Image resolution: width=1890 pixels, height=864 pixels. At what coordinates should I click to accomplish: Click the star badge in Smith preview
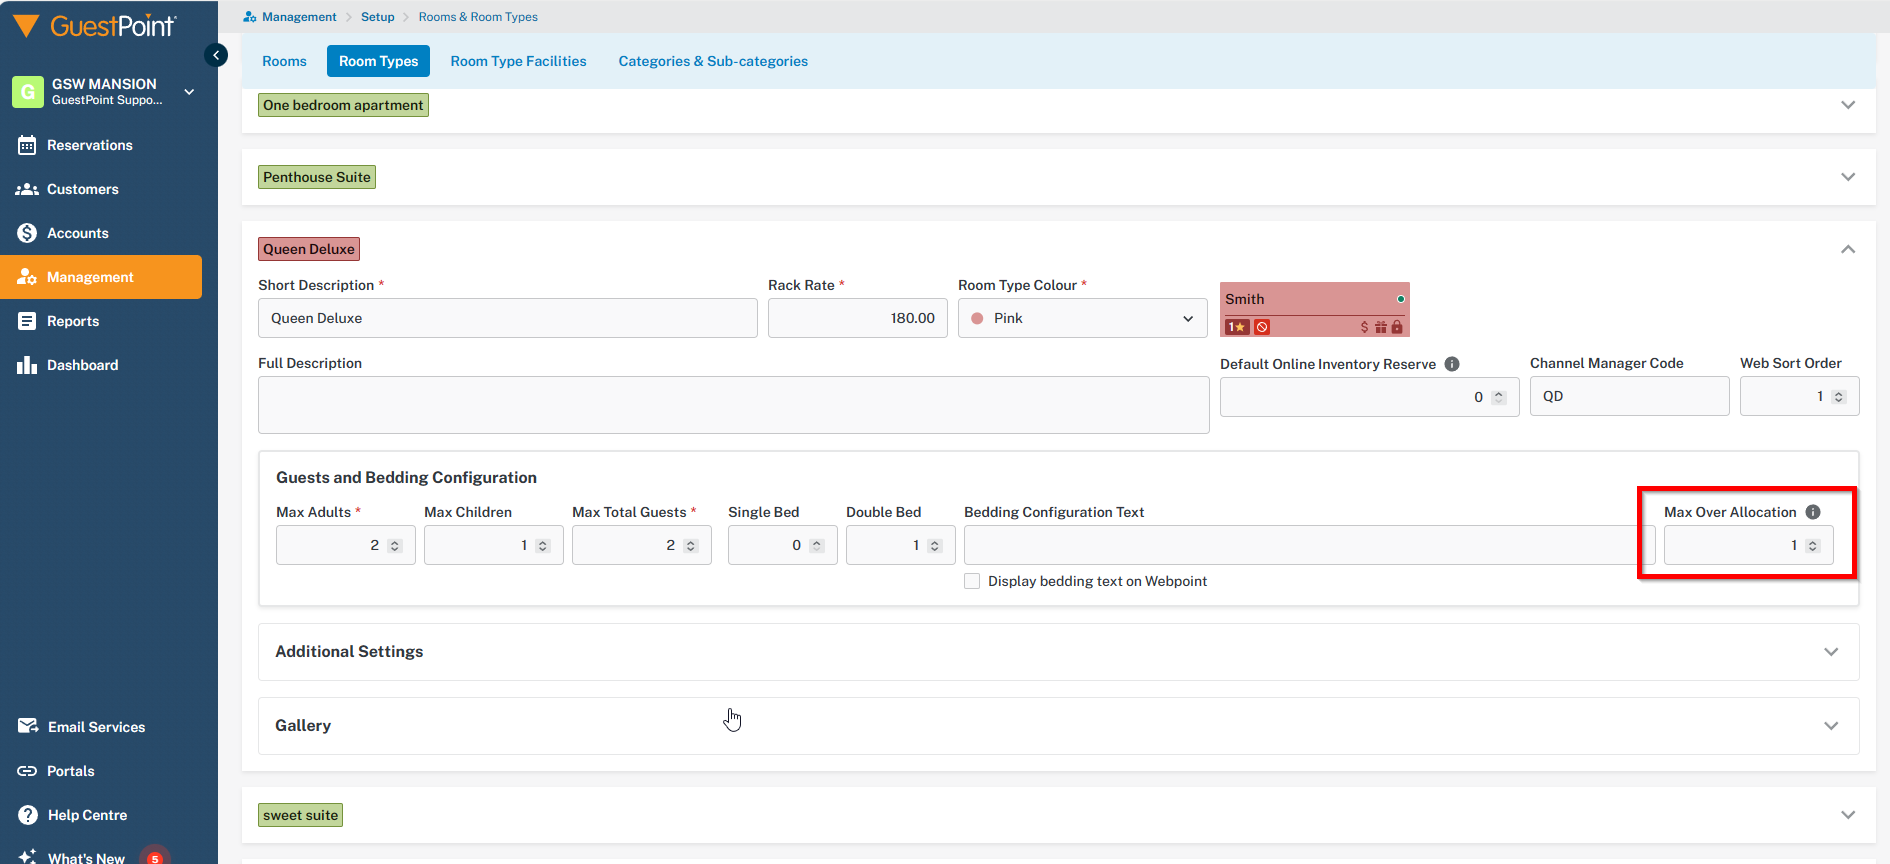click(1238, 327)
